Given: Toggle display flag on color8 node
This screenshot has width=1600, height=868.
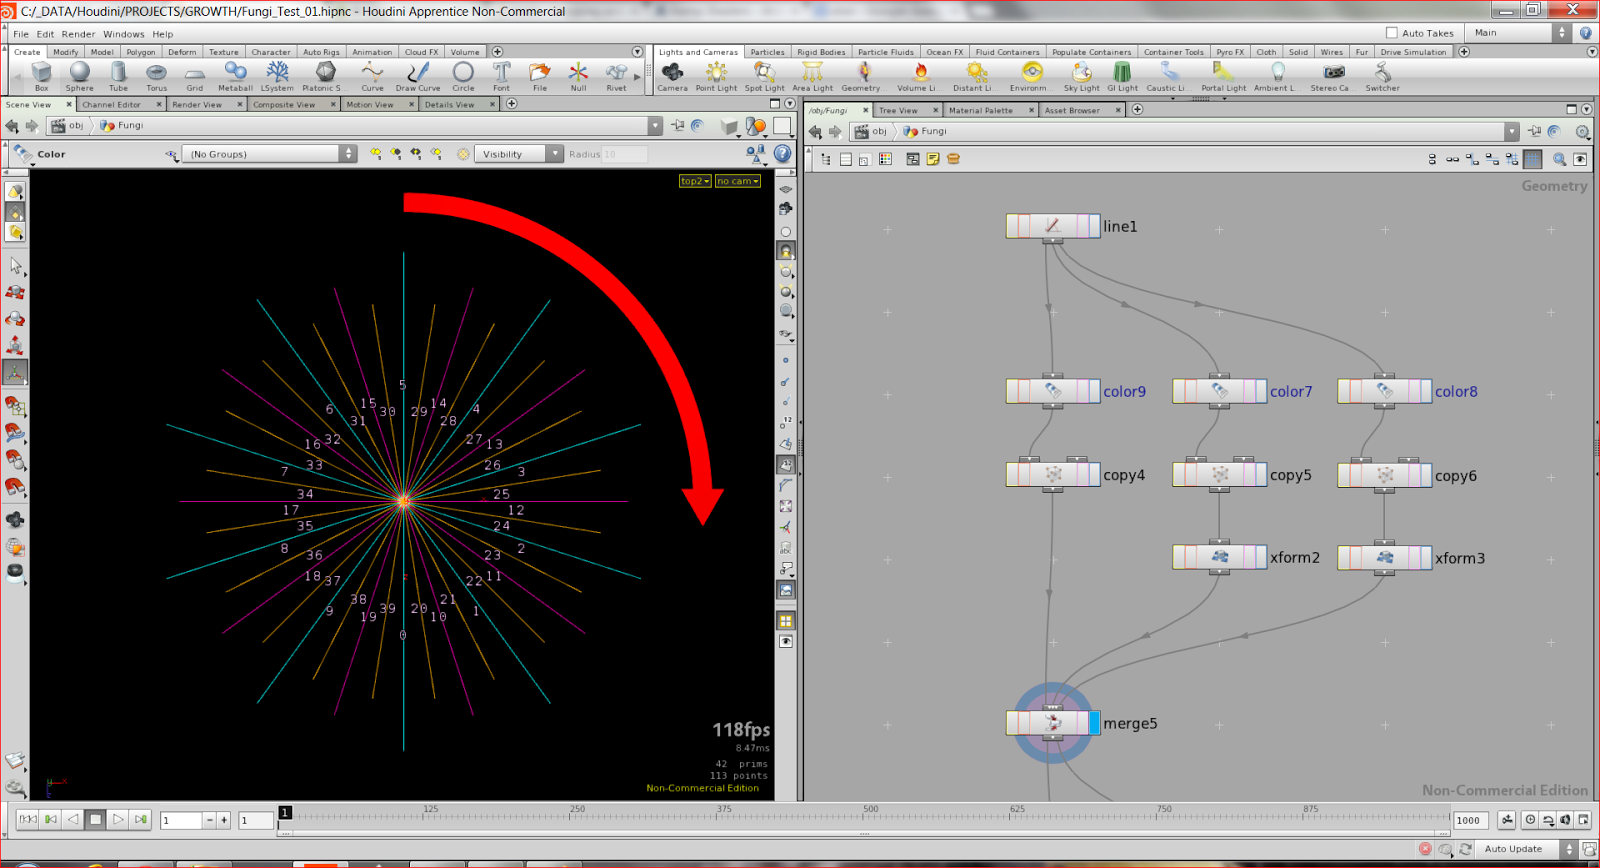Looking at the screenshot, I should point(1426,391).
